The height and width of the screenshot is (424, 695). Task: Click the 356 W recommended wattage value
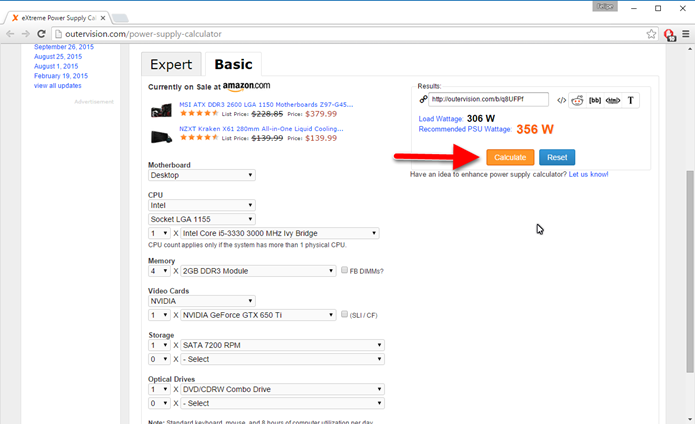coord(535,129)
